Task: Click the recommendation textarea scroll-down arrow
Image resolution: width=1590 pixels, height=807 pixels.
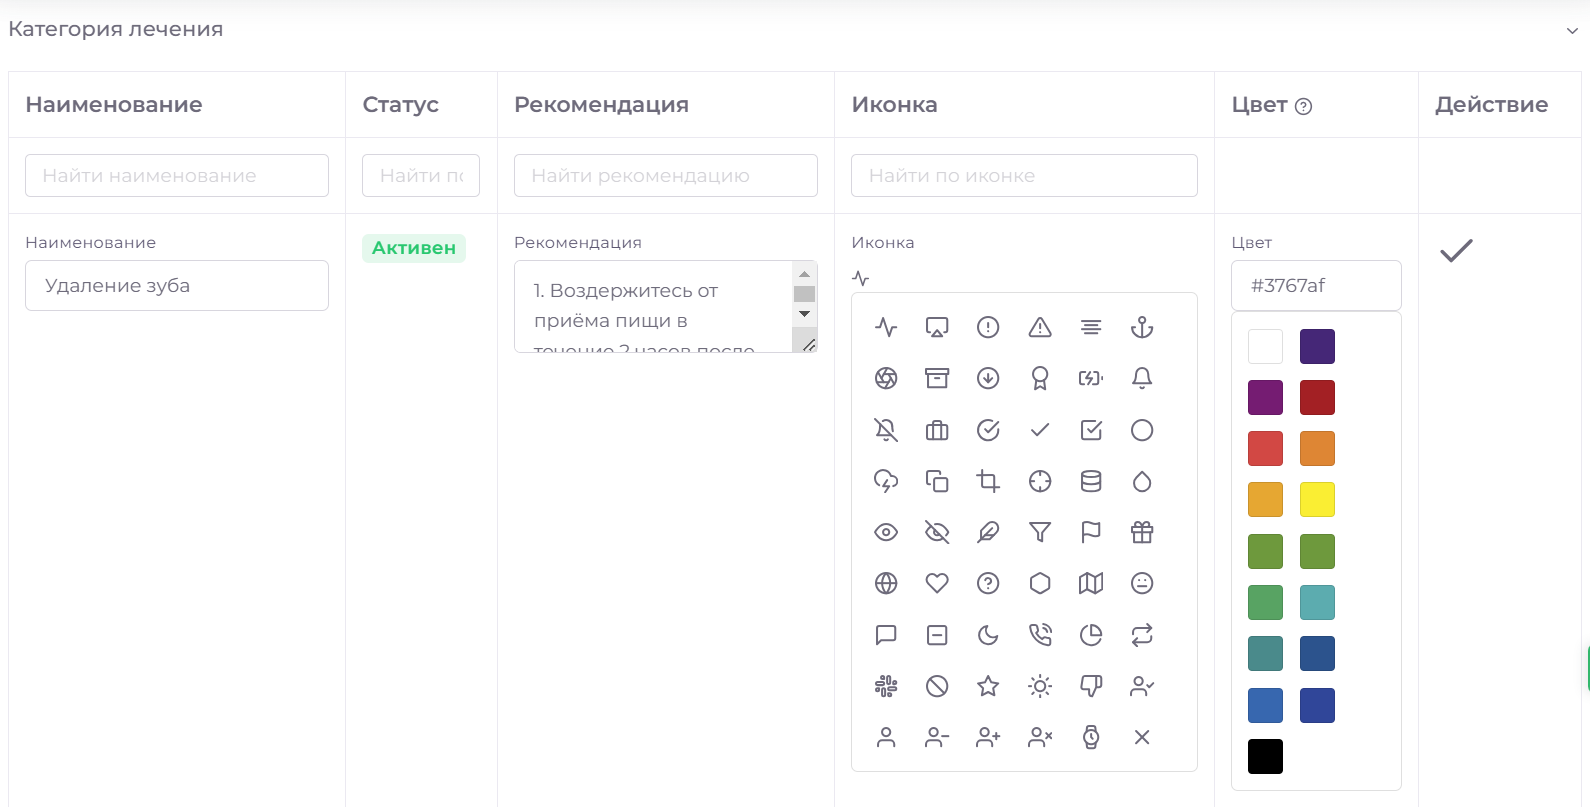Action: click(x=804, y=314)
